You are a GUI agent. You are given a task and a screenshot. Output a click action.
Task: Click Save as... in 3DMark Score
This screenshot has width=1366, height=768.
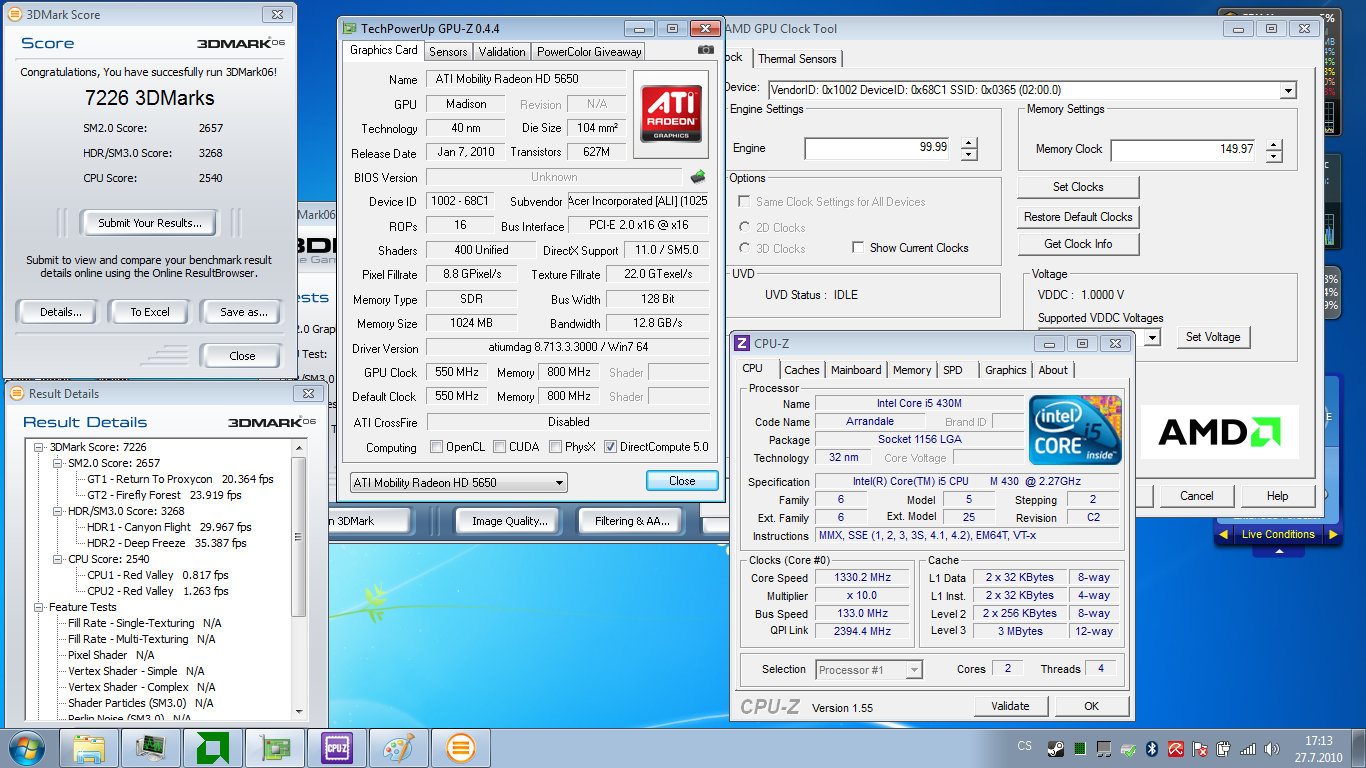pos(244,312)
